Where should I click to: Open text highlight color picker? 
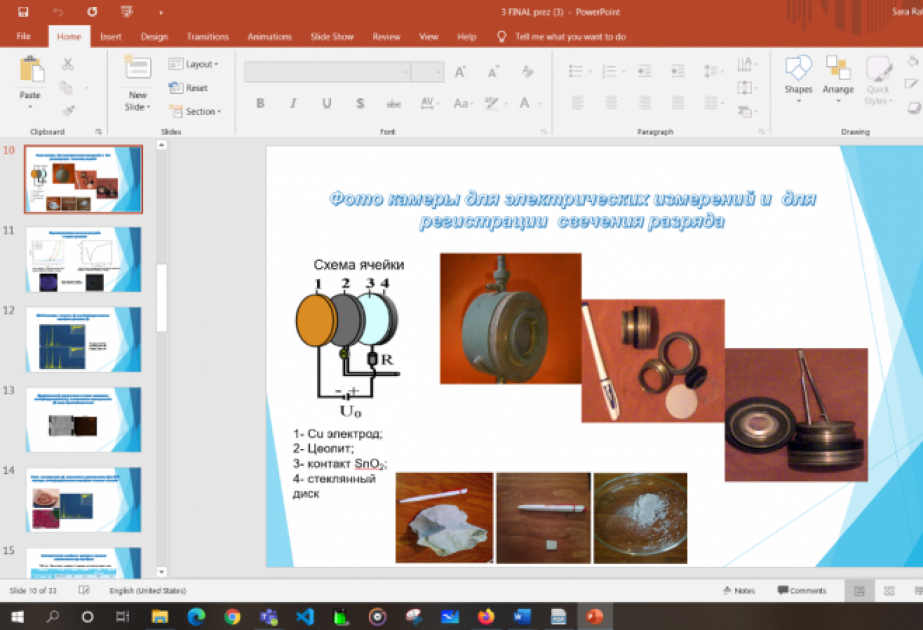point(494,104)
